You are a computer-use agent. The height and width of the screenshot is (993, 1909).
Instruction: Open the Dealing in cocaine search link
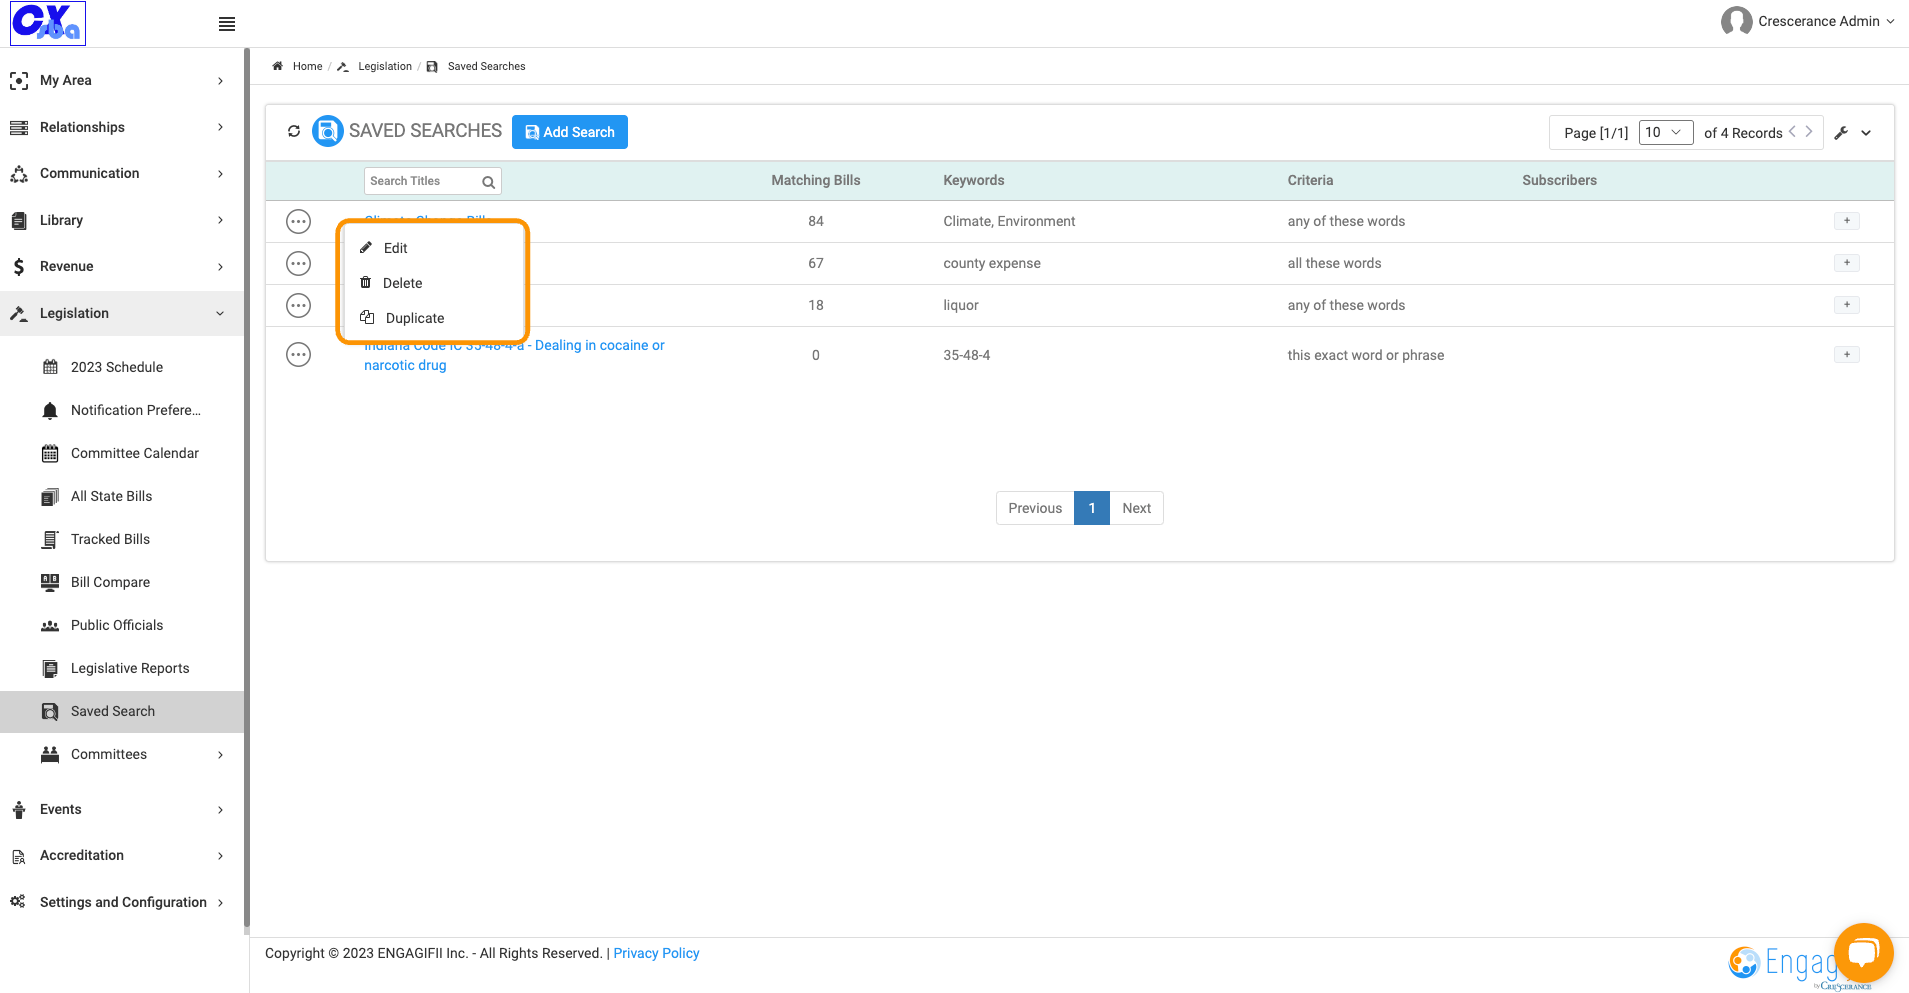(x=514, y=355)
